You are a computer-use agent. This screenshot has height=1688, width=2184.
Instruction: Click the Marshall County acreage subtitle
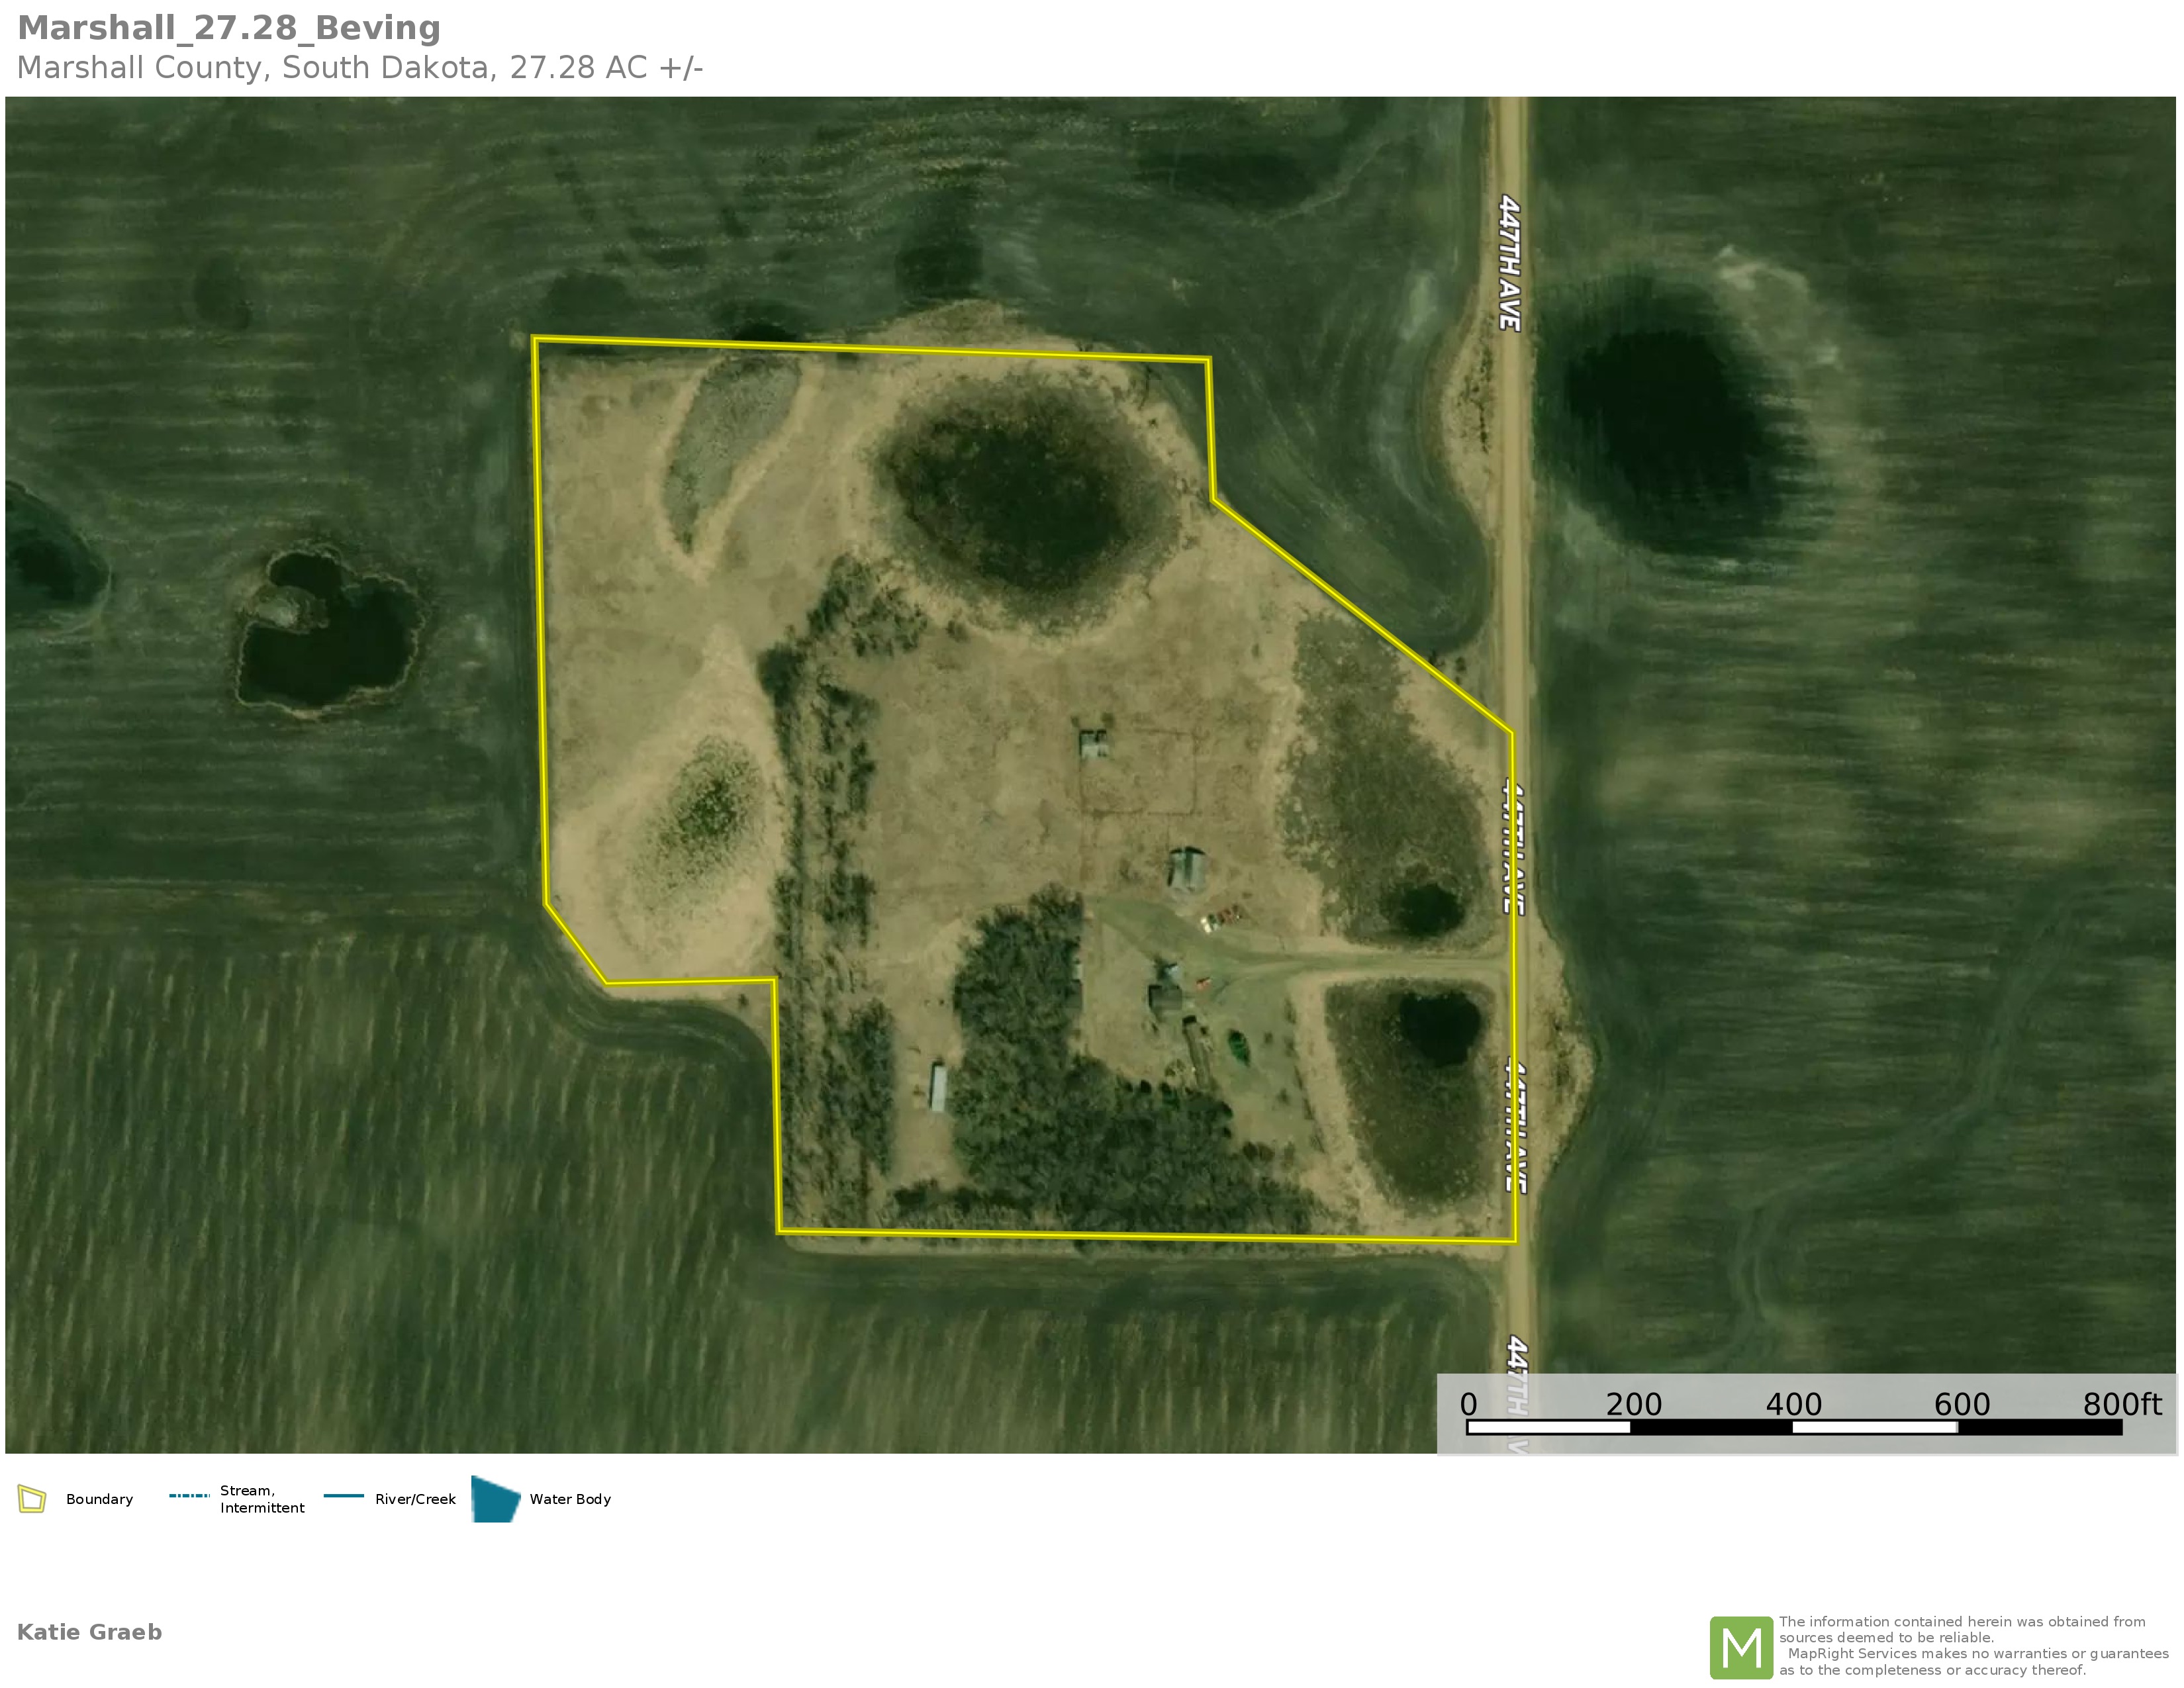click(x=360, y=68)
